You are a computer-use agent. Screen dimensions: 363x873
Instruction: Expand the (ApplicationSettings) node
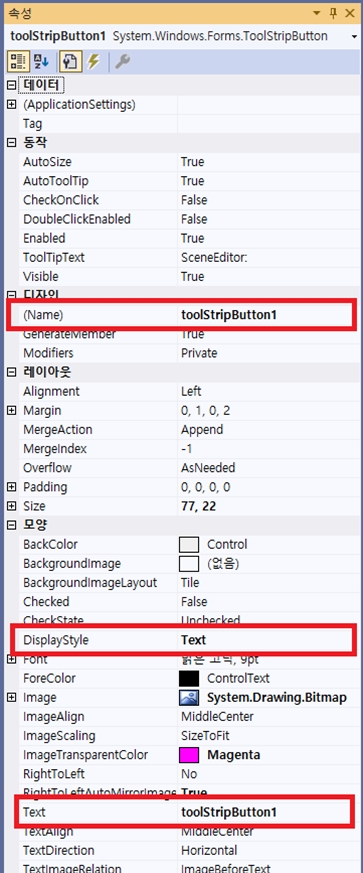click(x=11, y=104)
